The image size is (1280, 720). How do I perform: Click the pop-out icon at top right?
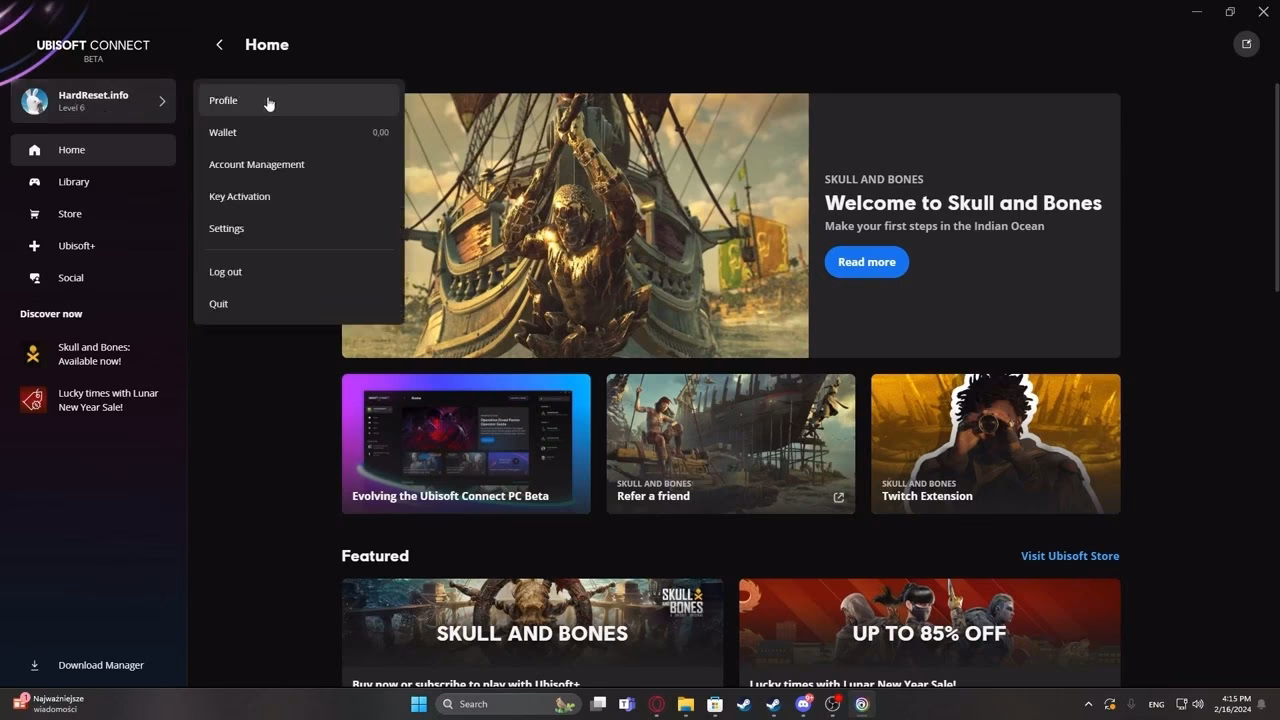[1246, 44]
